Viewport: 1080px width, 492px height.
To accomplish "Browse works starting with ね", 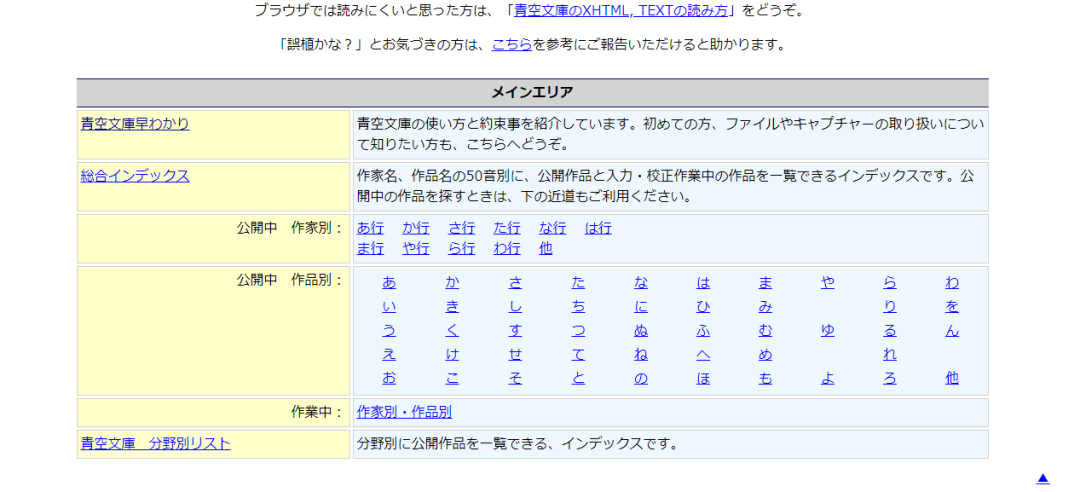I will (x=641, y=355).
